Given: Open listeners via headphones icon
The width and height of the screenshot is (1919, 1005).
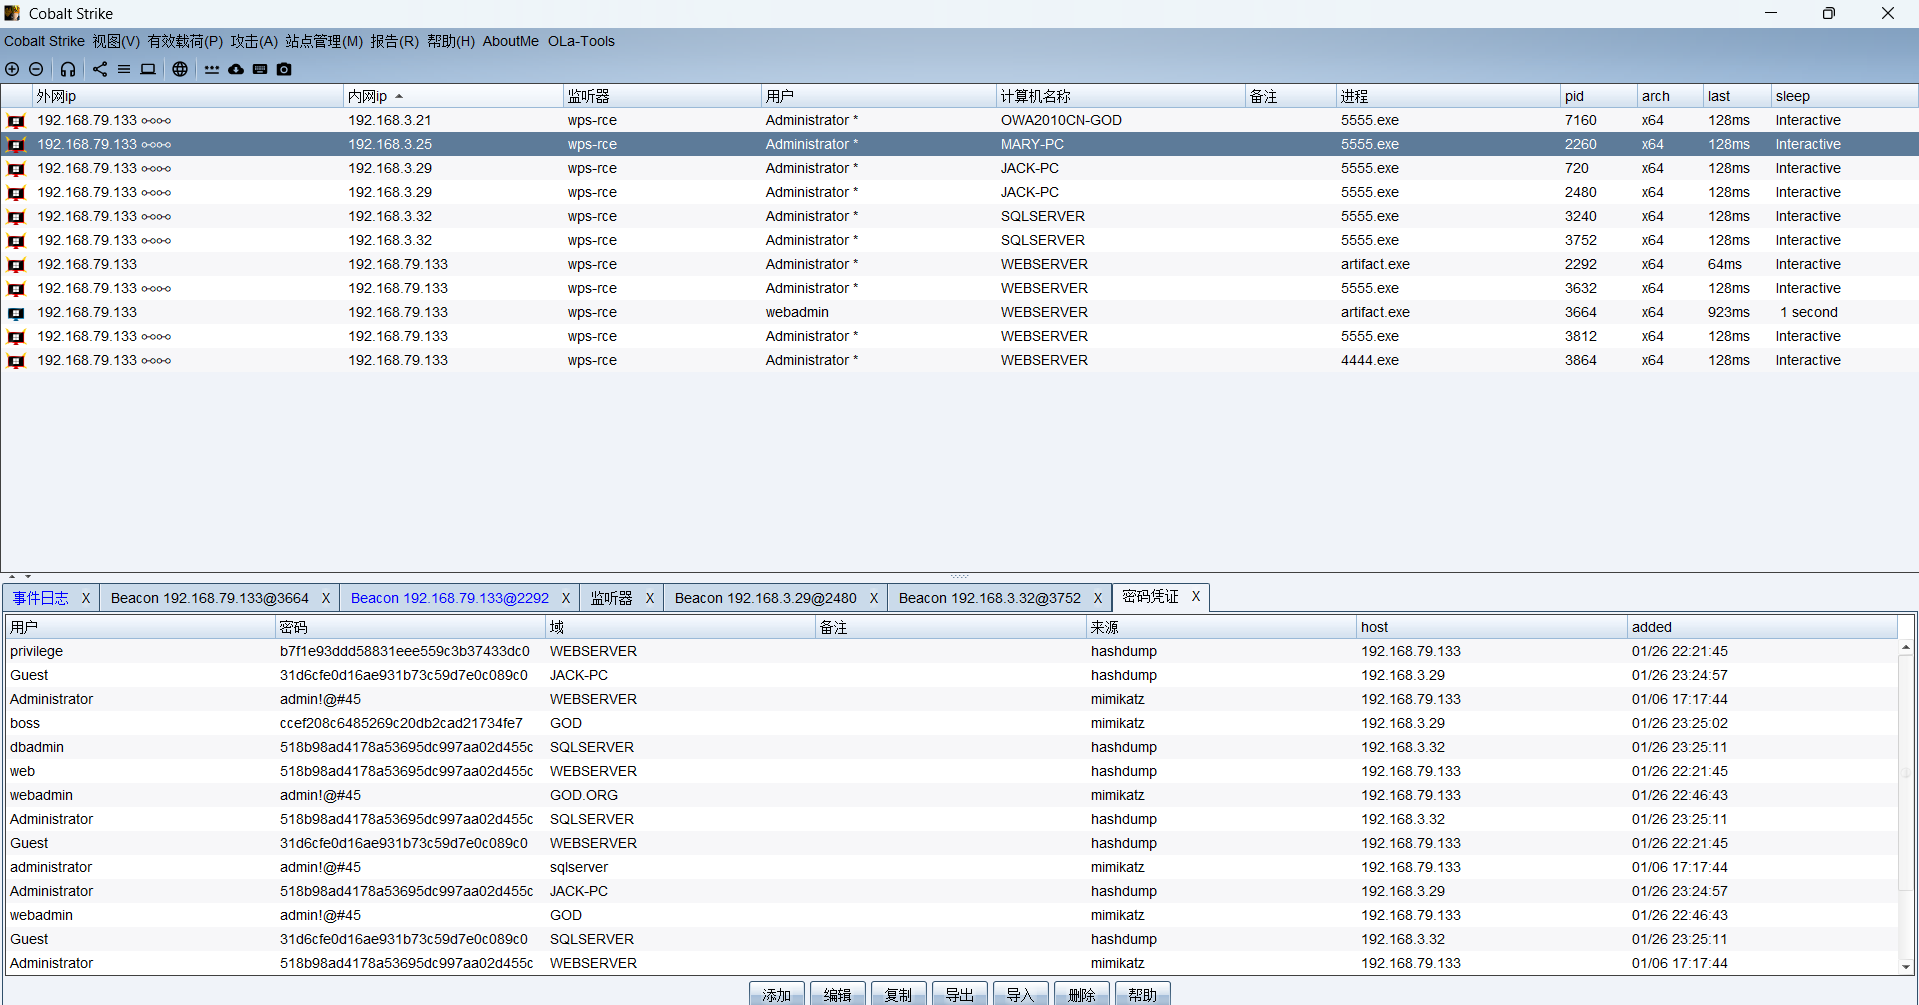Looking at the screenshot, I should [68, 69].
